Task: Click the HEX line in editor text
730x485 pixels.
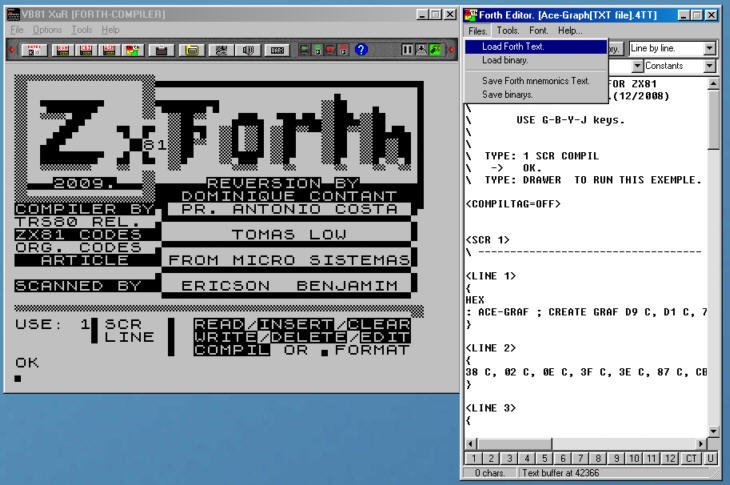Action: point(475,300)
